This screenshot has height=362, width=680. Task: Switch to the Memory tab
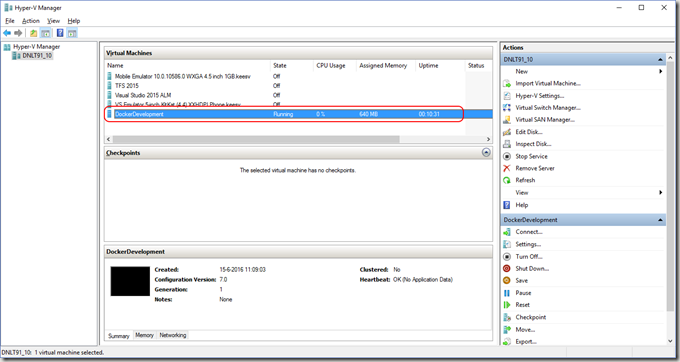[144, 335]
